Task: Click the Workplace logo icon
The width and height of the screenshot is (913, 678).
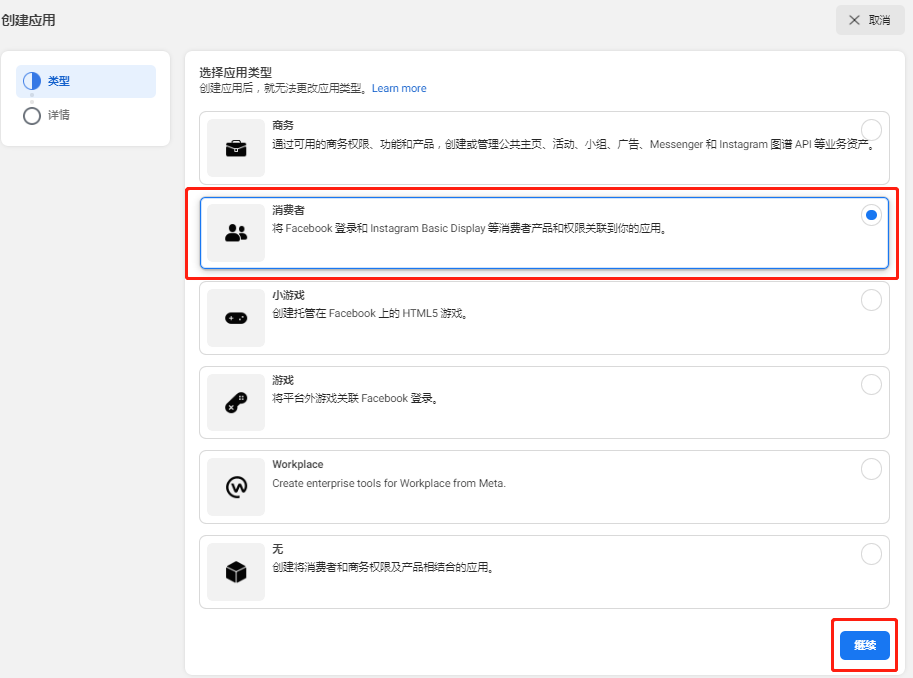Action: 236,487
